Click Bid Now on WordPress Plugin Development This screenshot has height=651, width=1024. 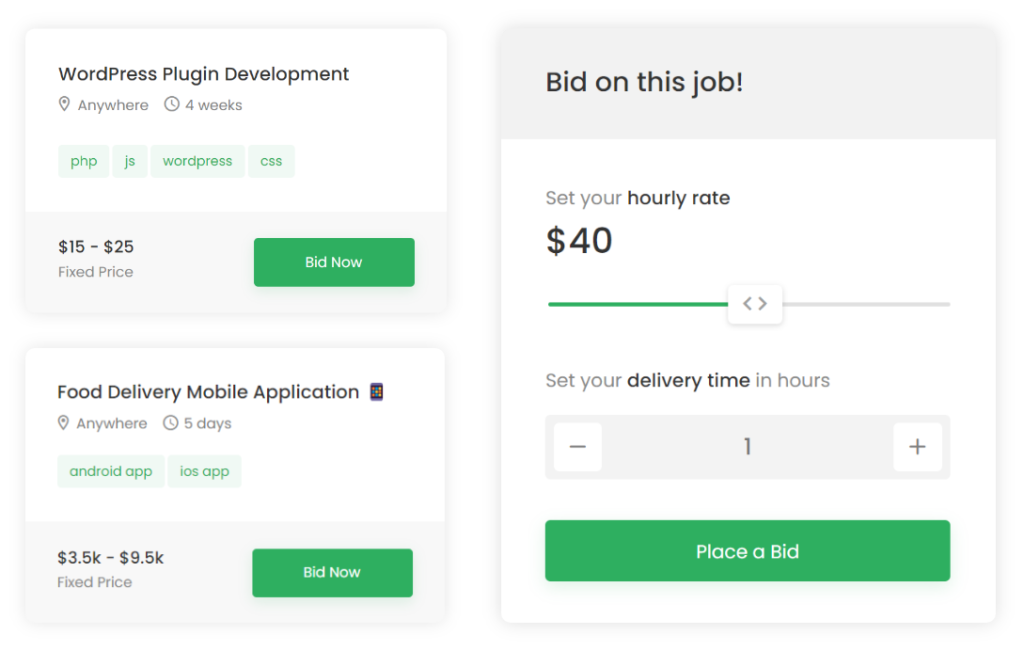(334, 262)
